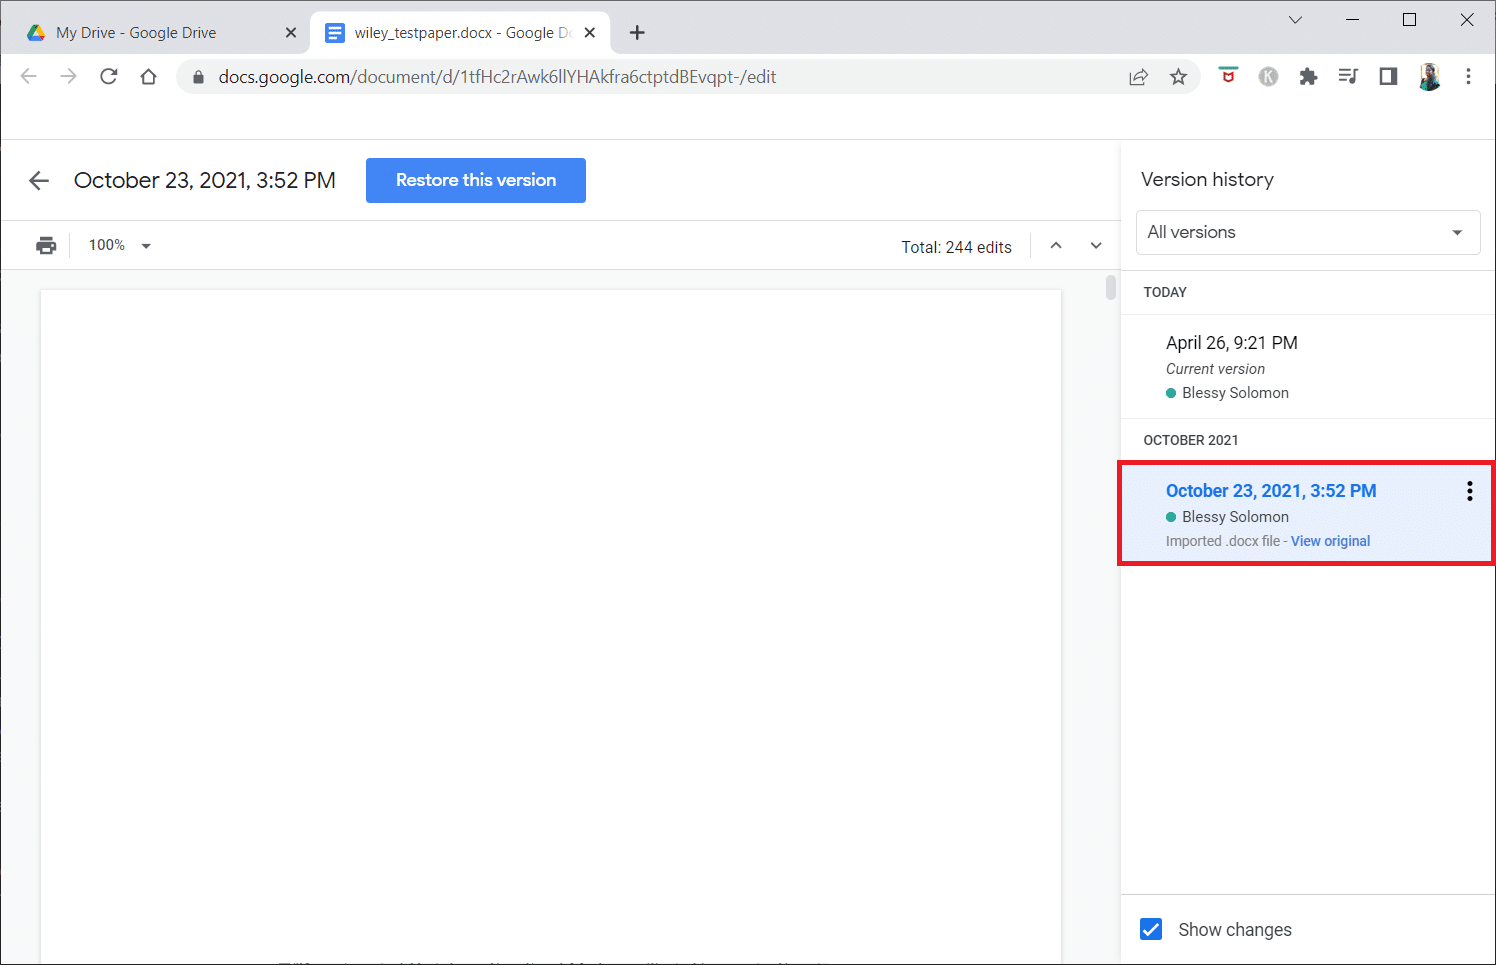Click Restore this version button

tap(476, 180)
